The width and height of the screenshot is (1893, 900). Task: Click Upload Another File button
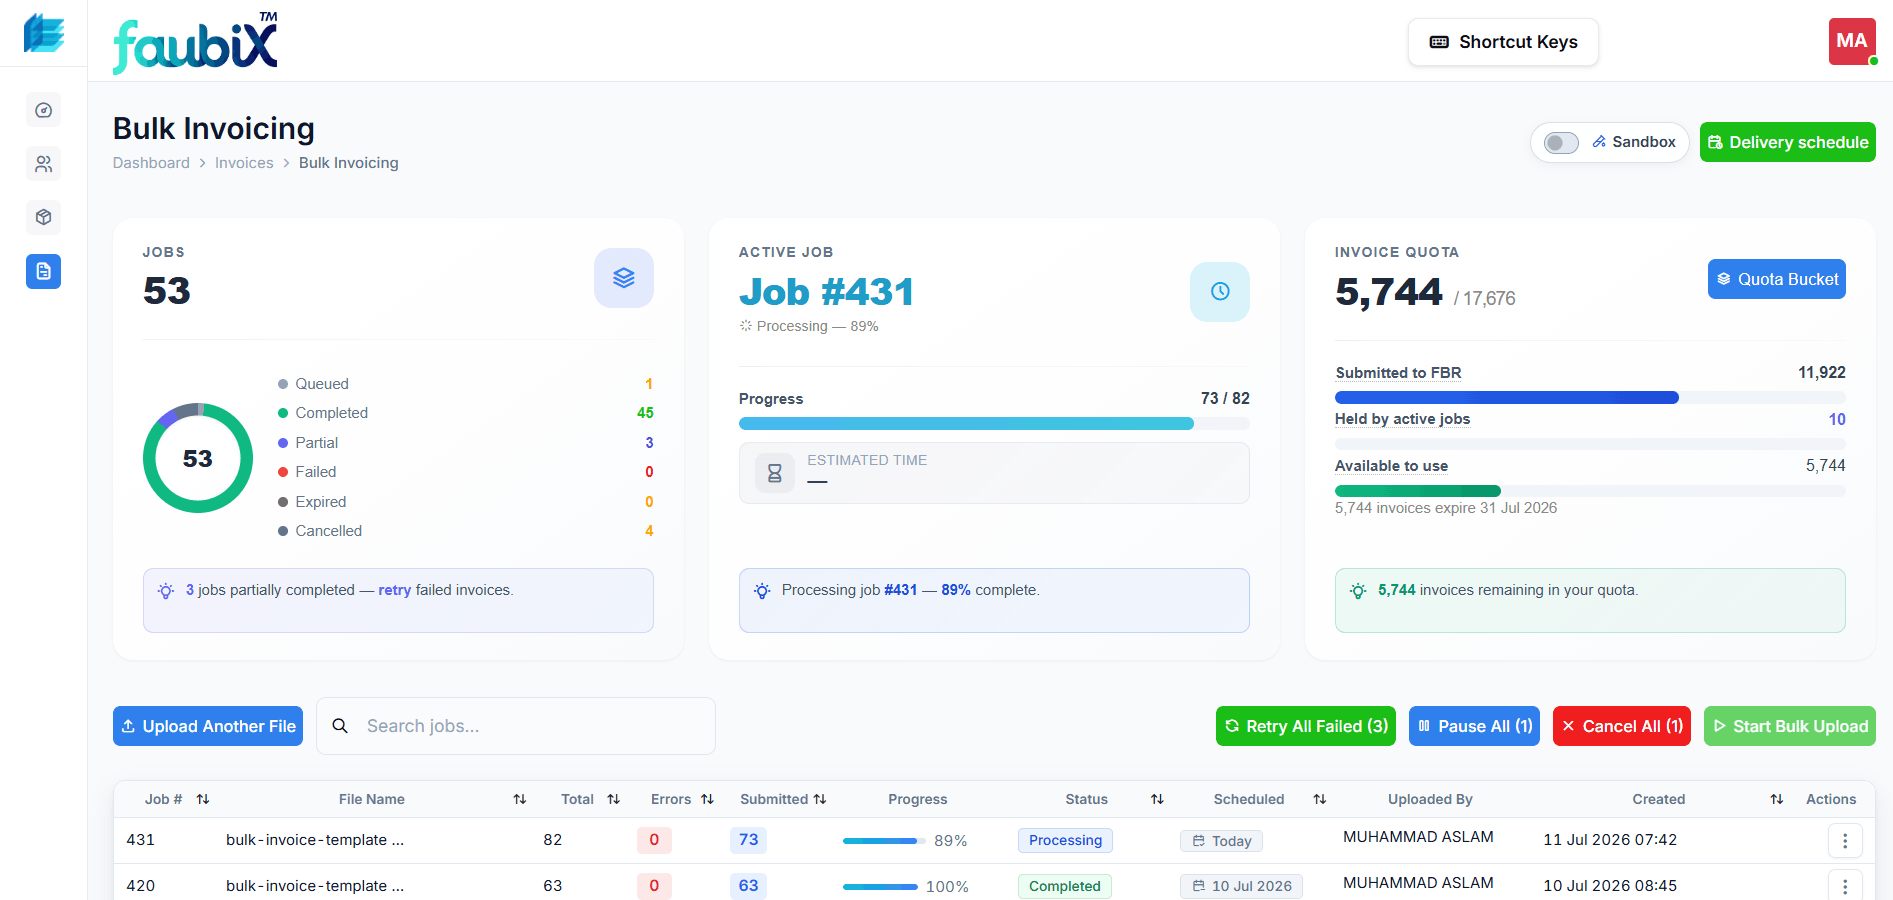[x=208, y=726]
